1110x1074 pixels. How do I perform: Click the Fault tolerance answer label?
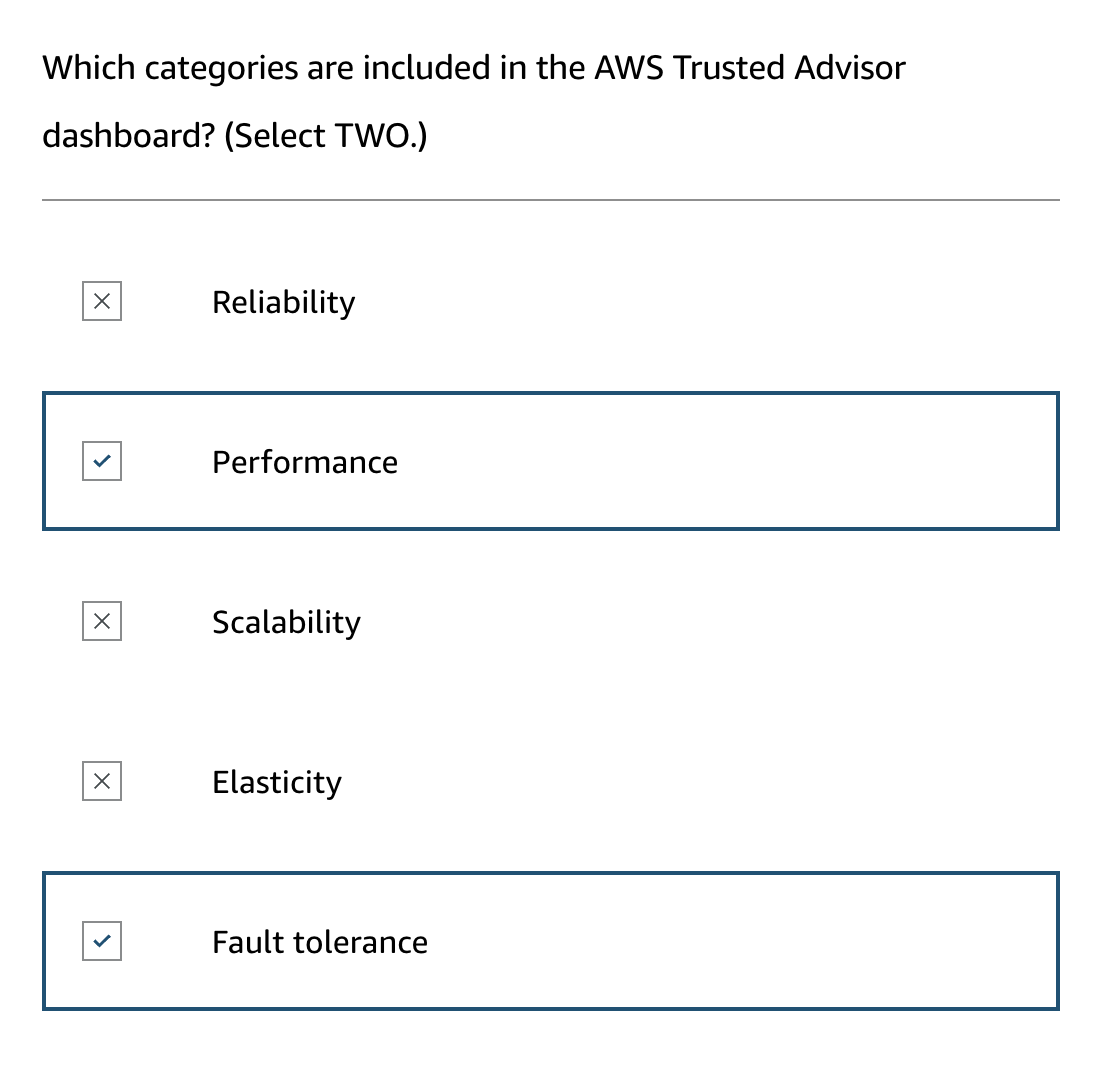(x=320, y=942)
